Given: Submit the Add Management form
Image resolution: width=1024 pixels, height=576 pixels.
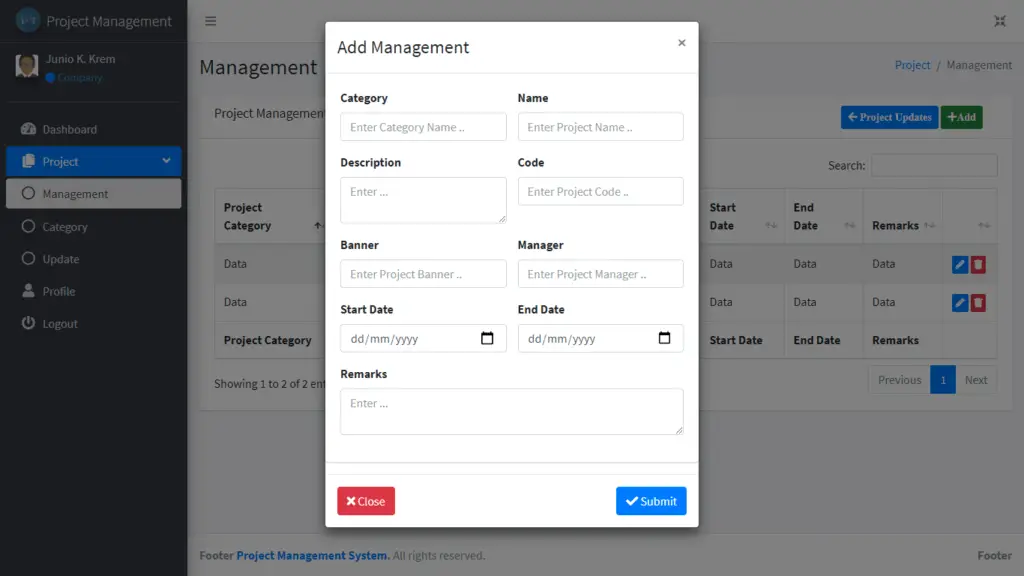Looking at the screenshot, I should click(x=651, y=501).
